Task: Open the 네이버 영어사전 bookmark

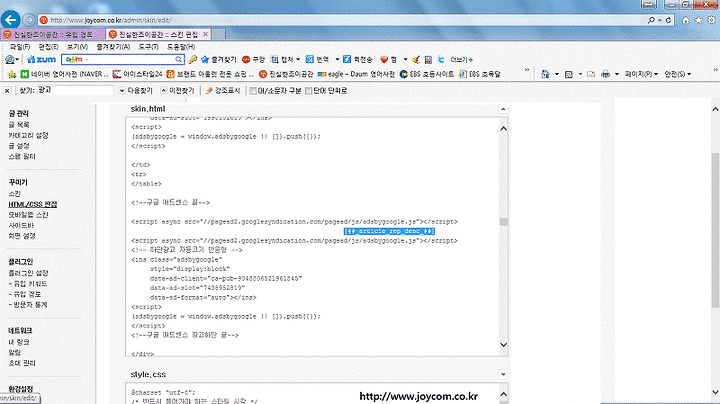Action: [x=64, y=74]
